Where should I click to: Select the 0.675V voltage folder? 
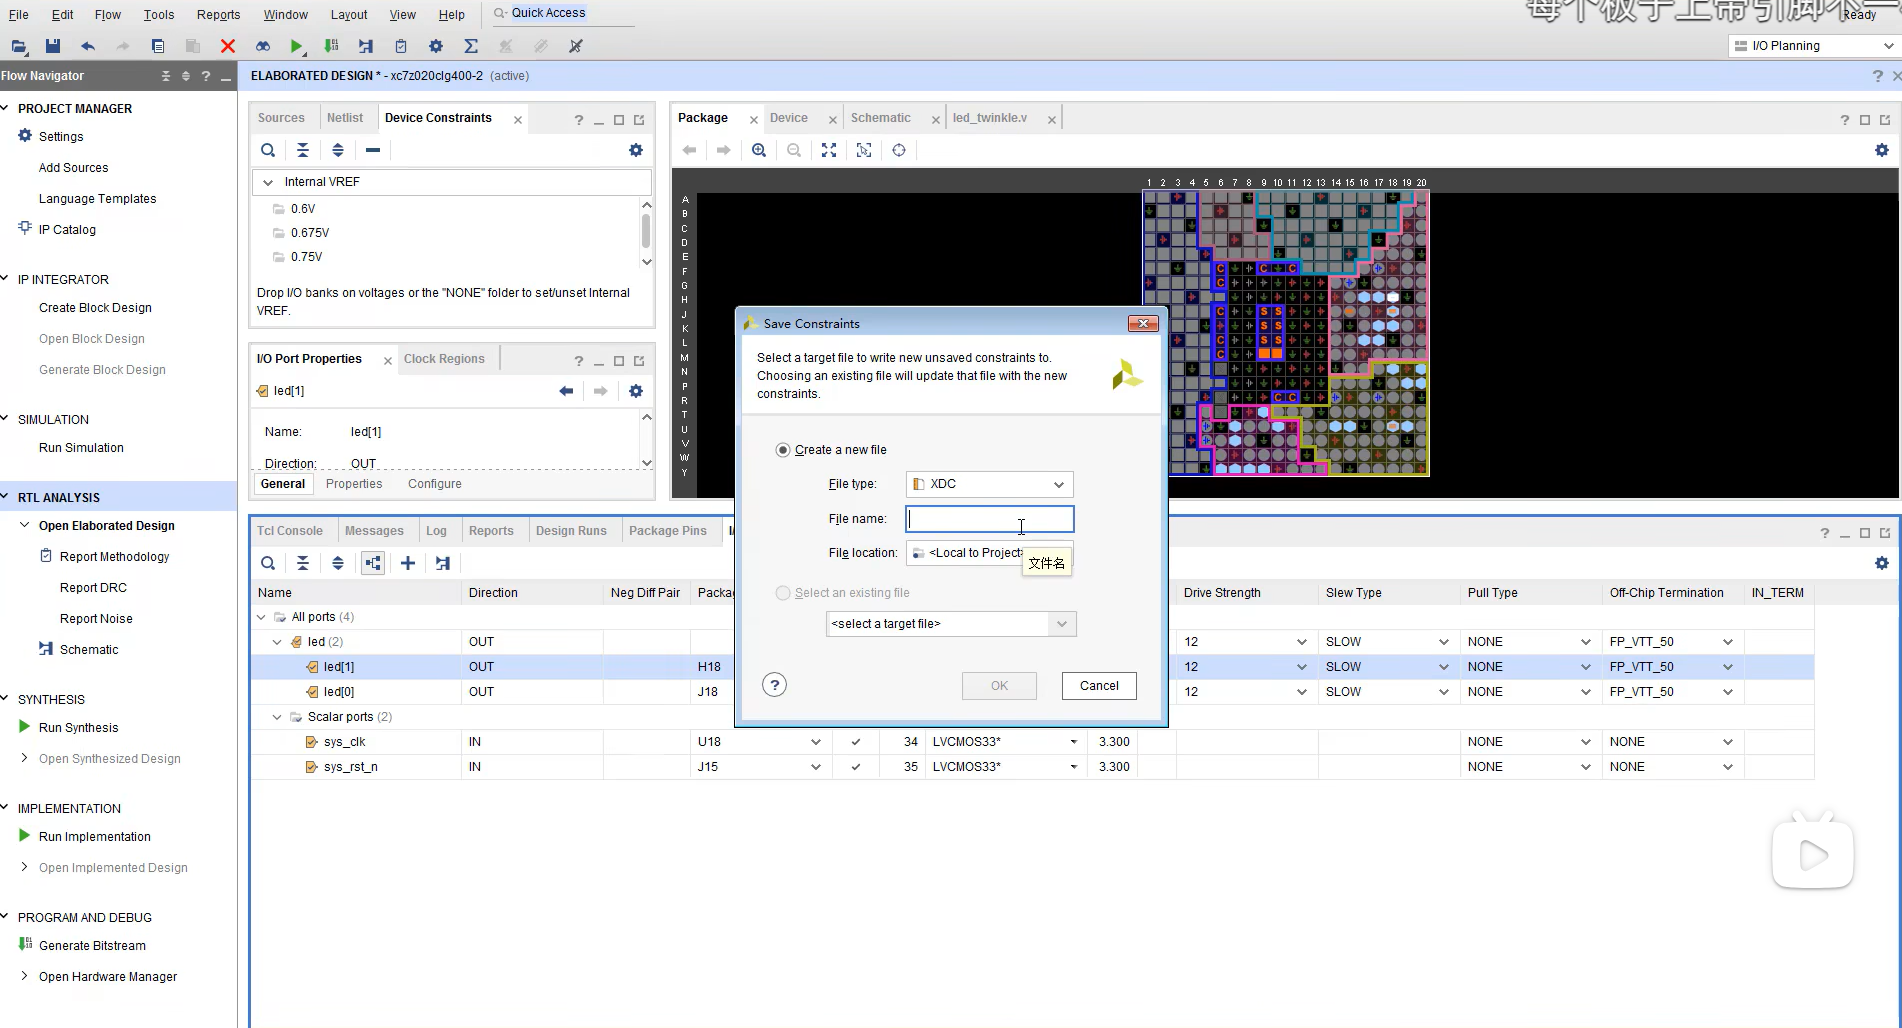coord(310,233)
